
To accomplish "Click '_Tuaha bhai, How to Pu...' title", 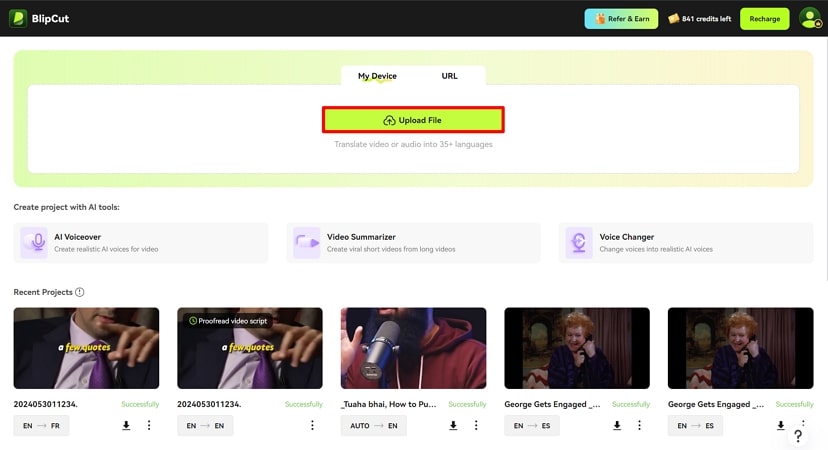I will [389, 404].
